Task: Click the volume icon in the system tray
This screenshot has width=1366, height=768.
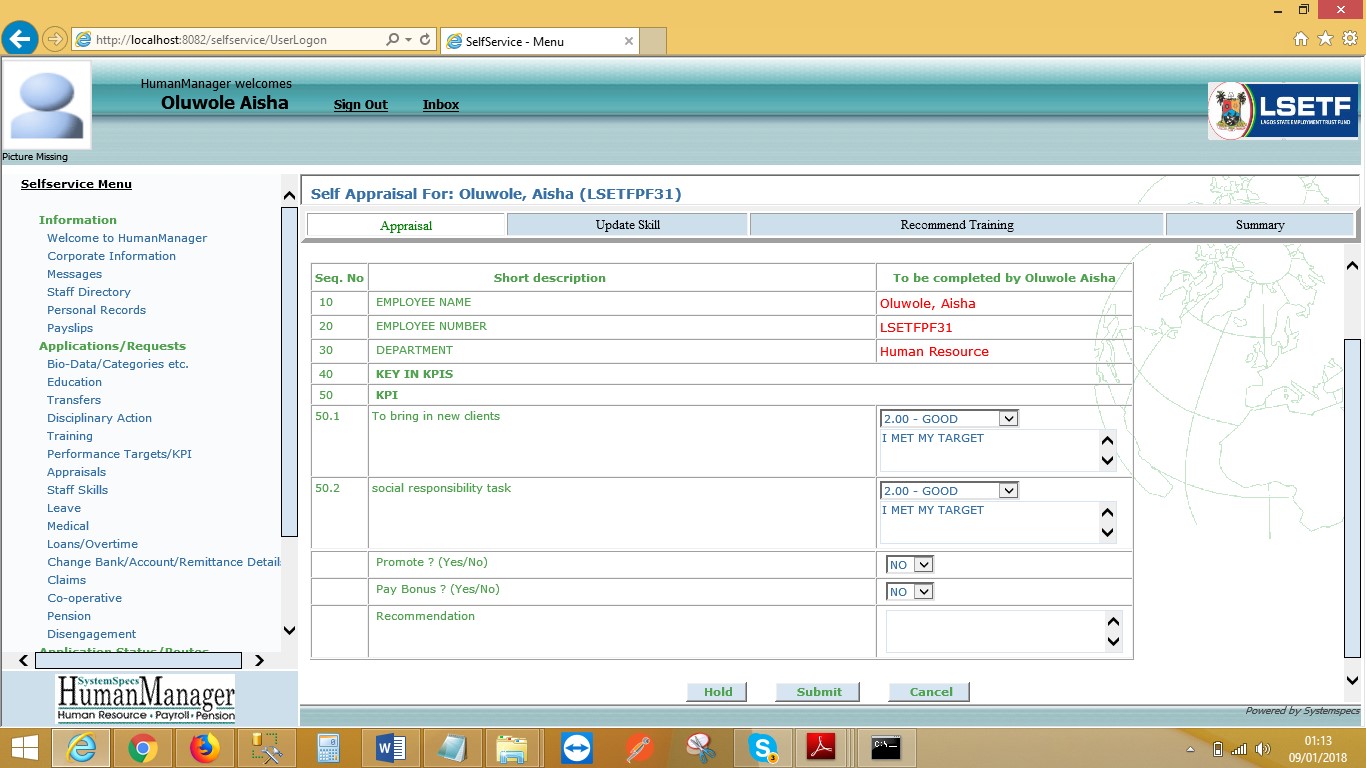Action: tap(1262, 749)
